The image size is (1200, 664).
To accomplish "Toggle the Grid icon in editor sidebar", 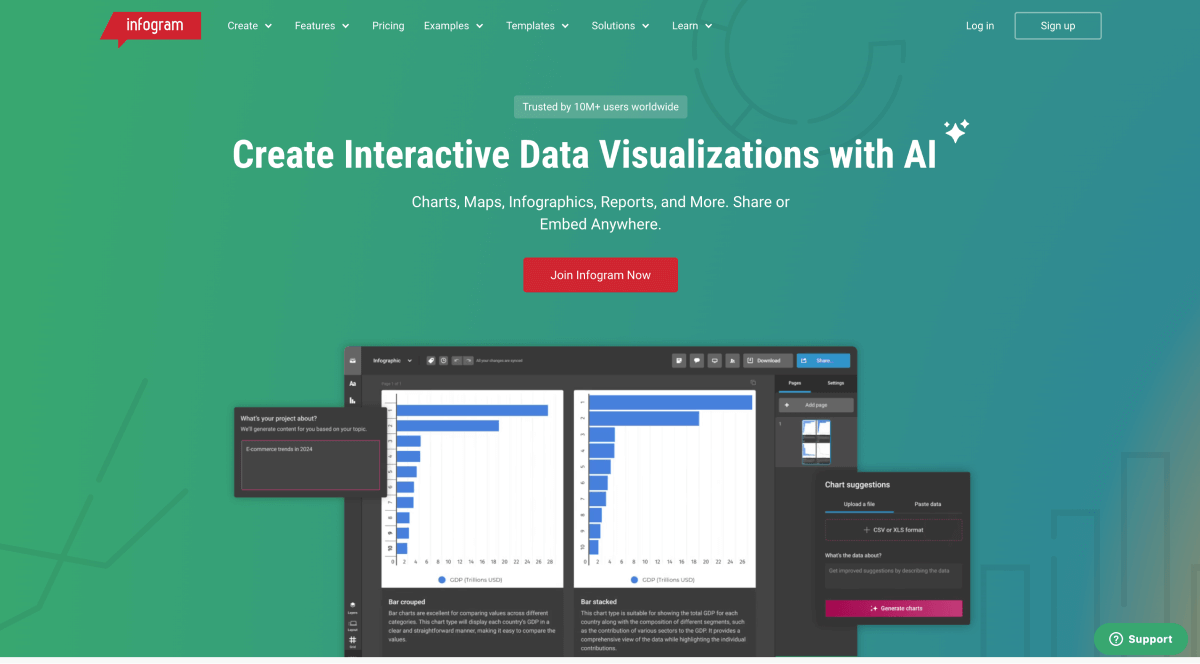I will pos(353,642).
